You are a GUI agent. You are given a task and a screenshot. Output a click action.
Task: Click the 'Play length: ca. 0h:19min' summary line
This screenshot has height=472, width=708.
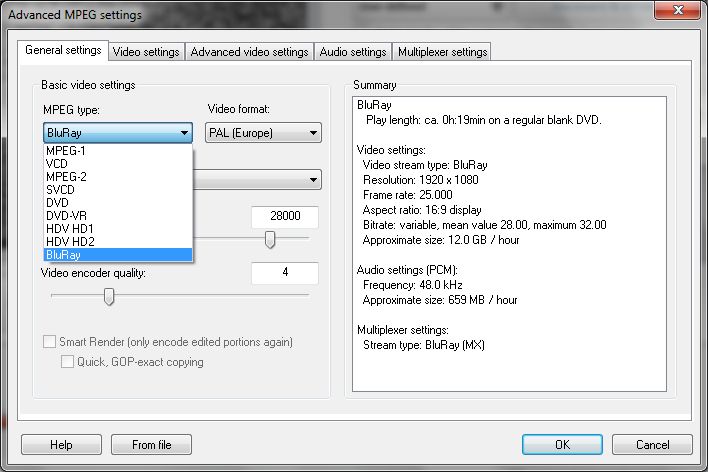coord(484,120)
